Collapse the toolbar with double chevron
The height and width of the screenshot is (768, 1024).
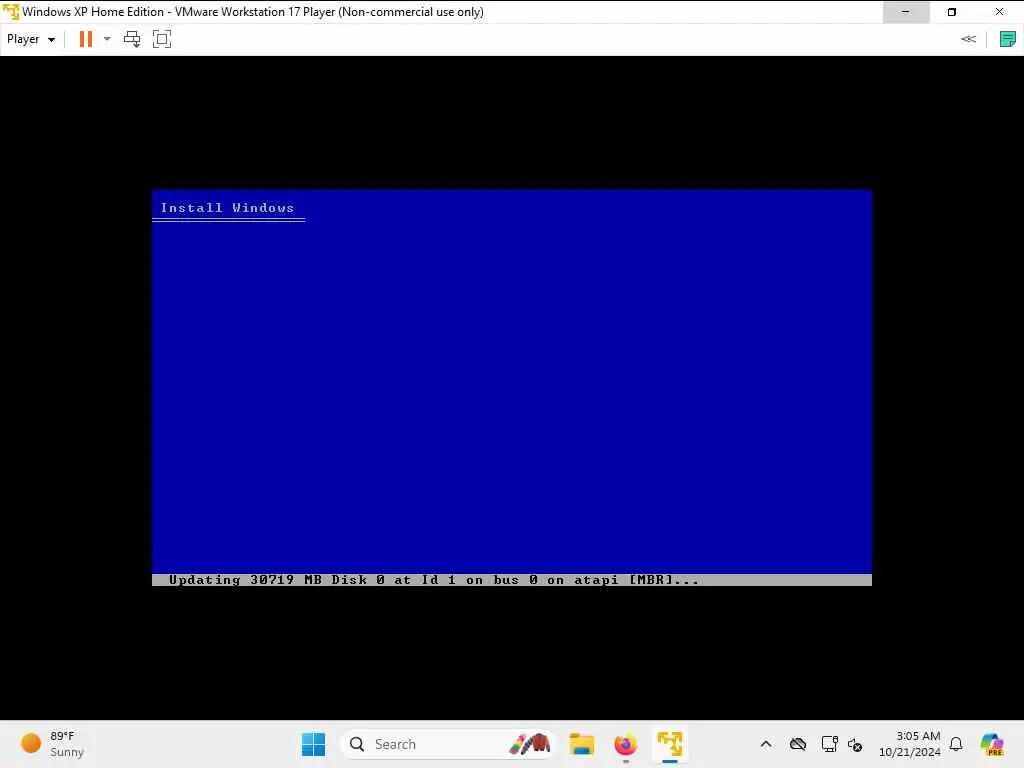pyautogui.click(x=968, y=39)
